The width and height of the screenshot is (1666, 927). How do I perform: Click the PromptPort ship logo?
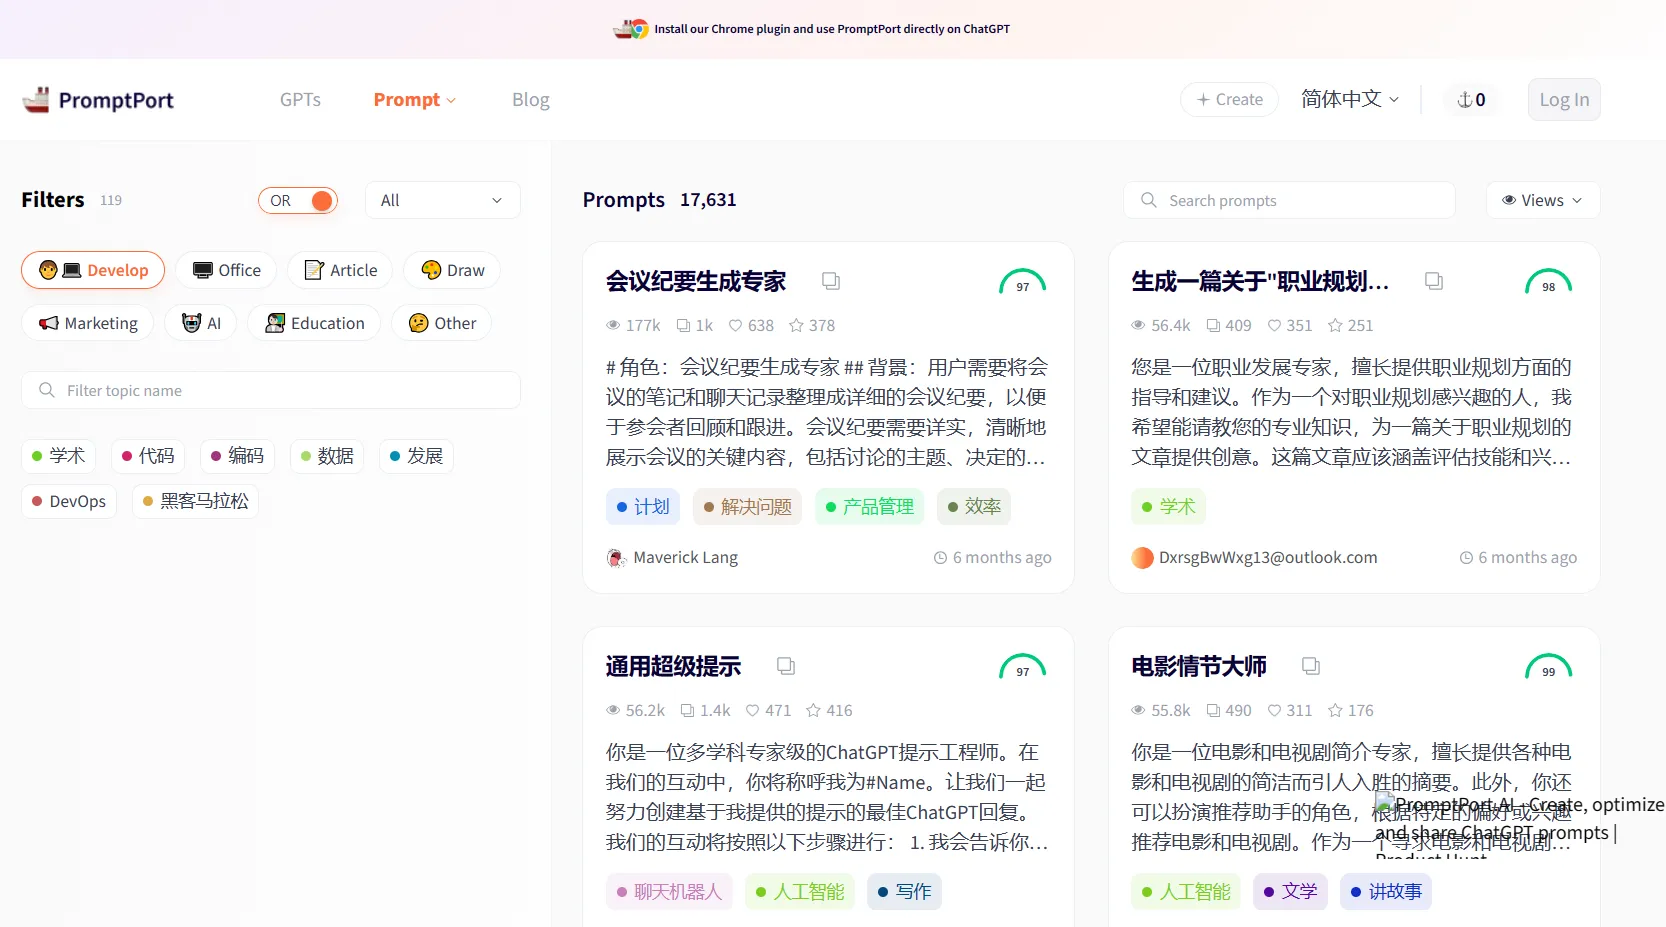tap(37, 99)
